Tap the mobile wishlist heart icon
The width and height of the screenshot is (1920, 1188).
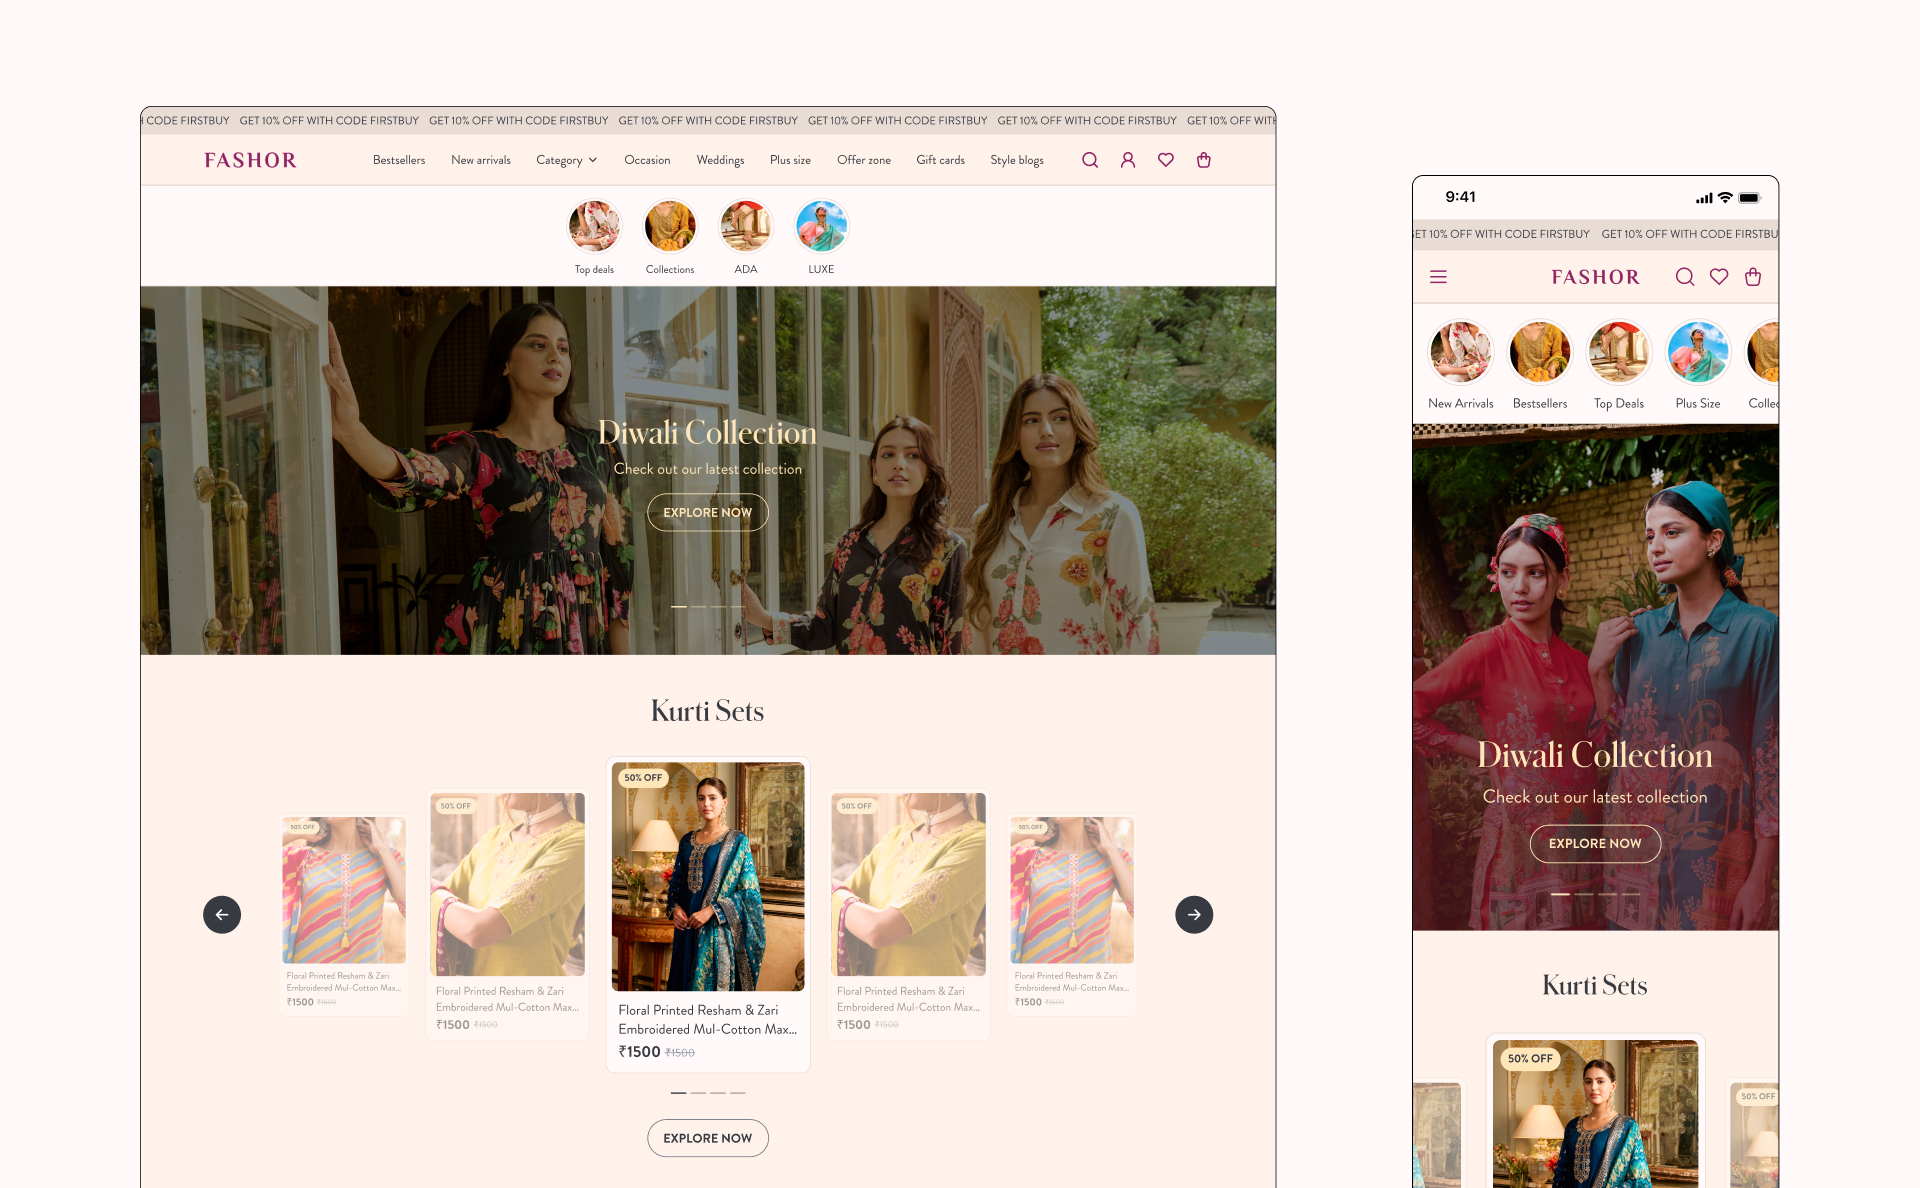1719,277
